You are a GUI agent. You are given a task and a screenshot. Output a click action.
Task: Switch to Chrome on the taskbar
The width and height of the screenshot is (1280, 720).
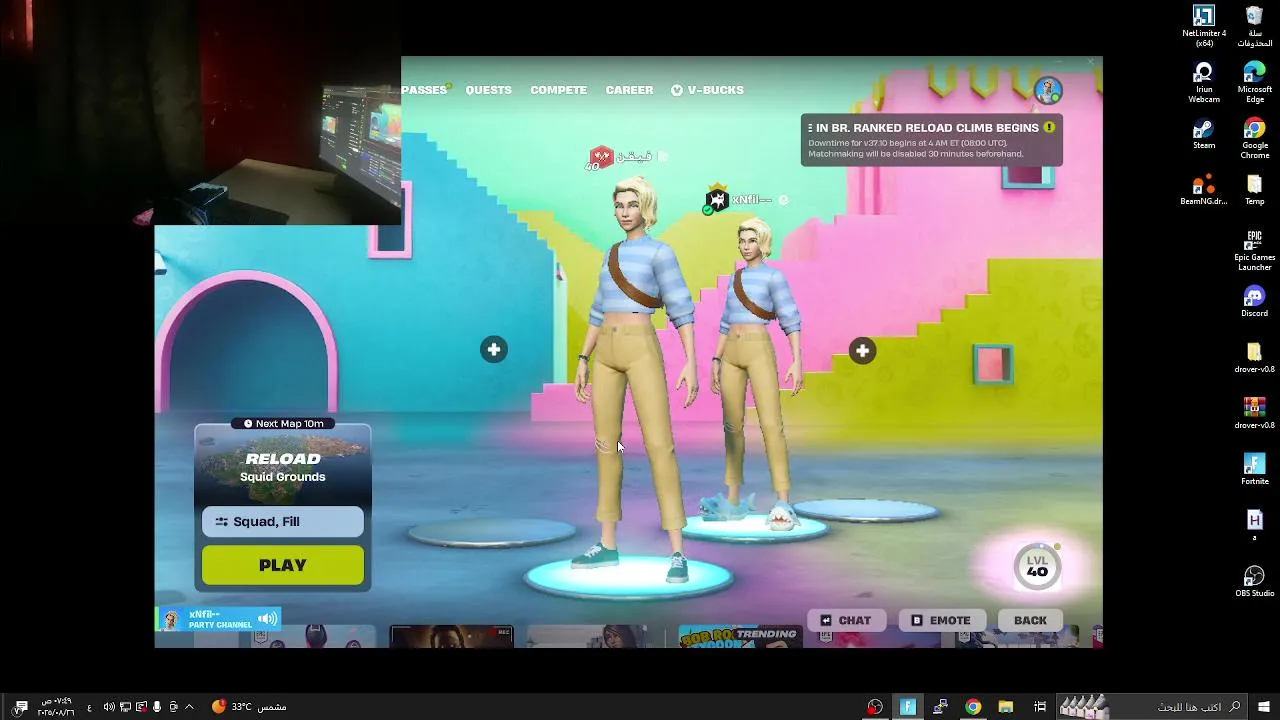click(973, 706)
